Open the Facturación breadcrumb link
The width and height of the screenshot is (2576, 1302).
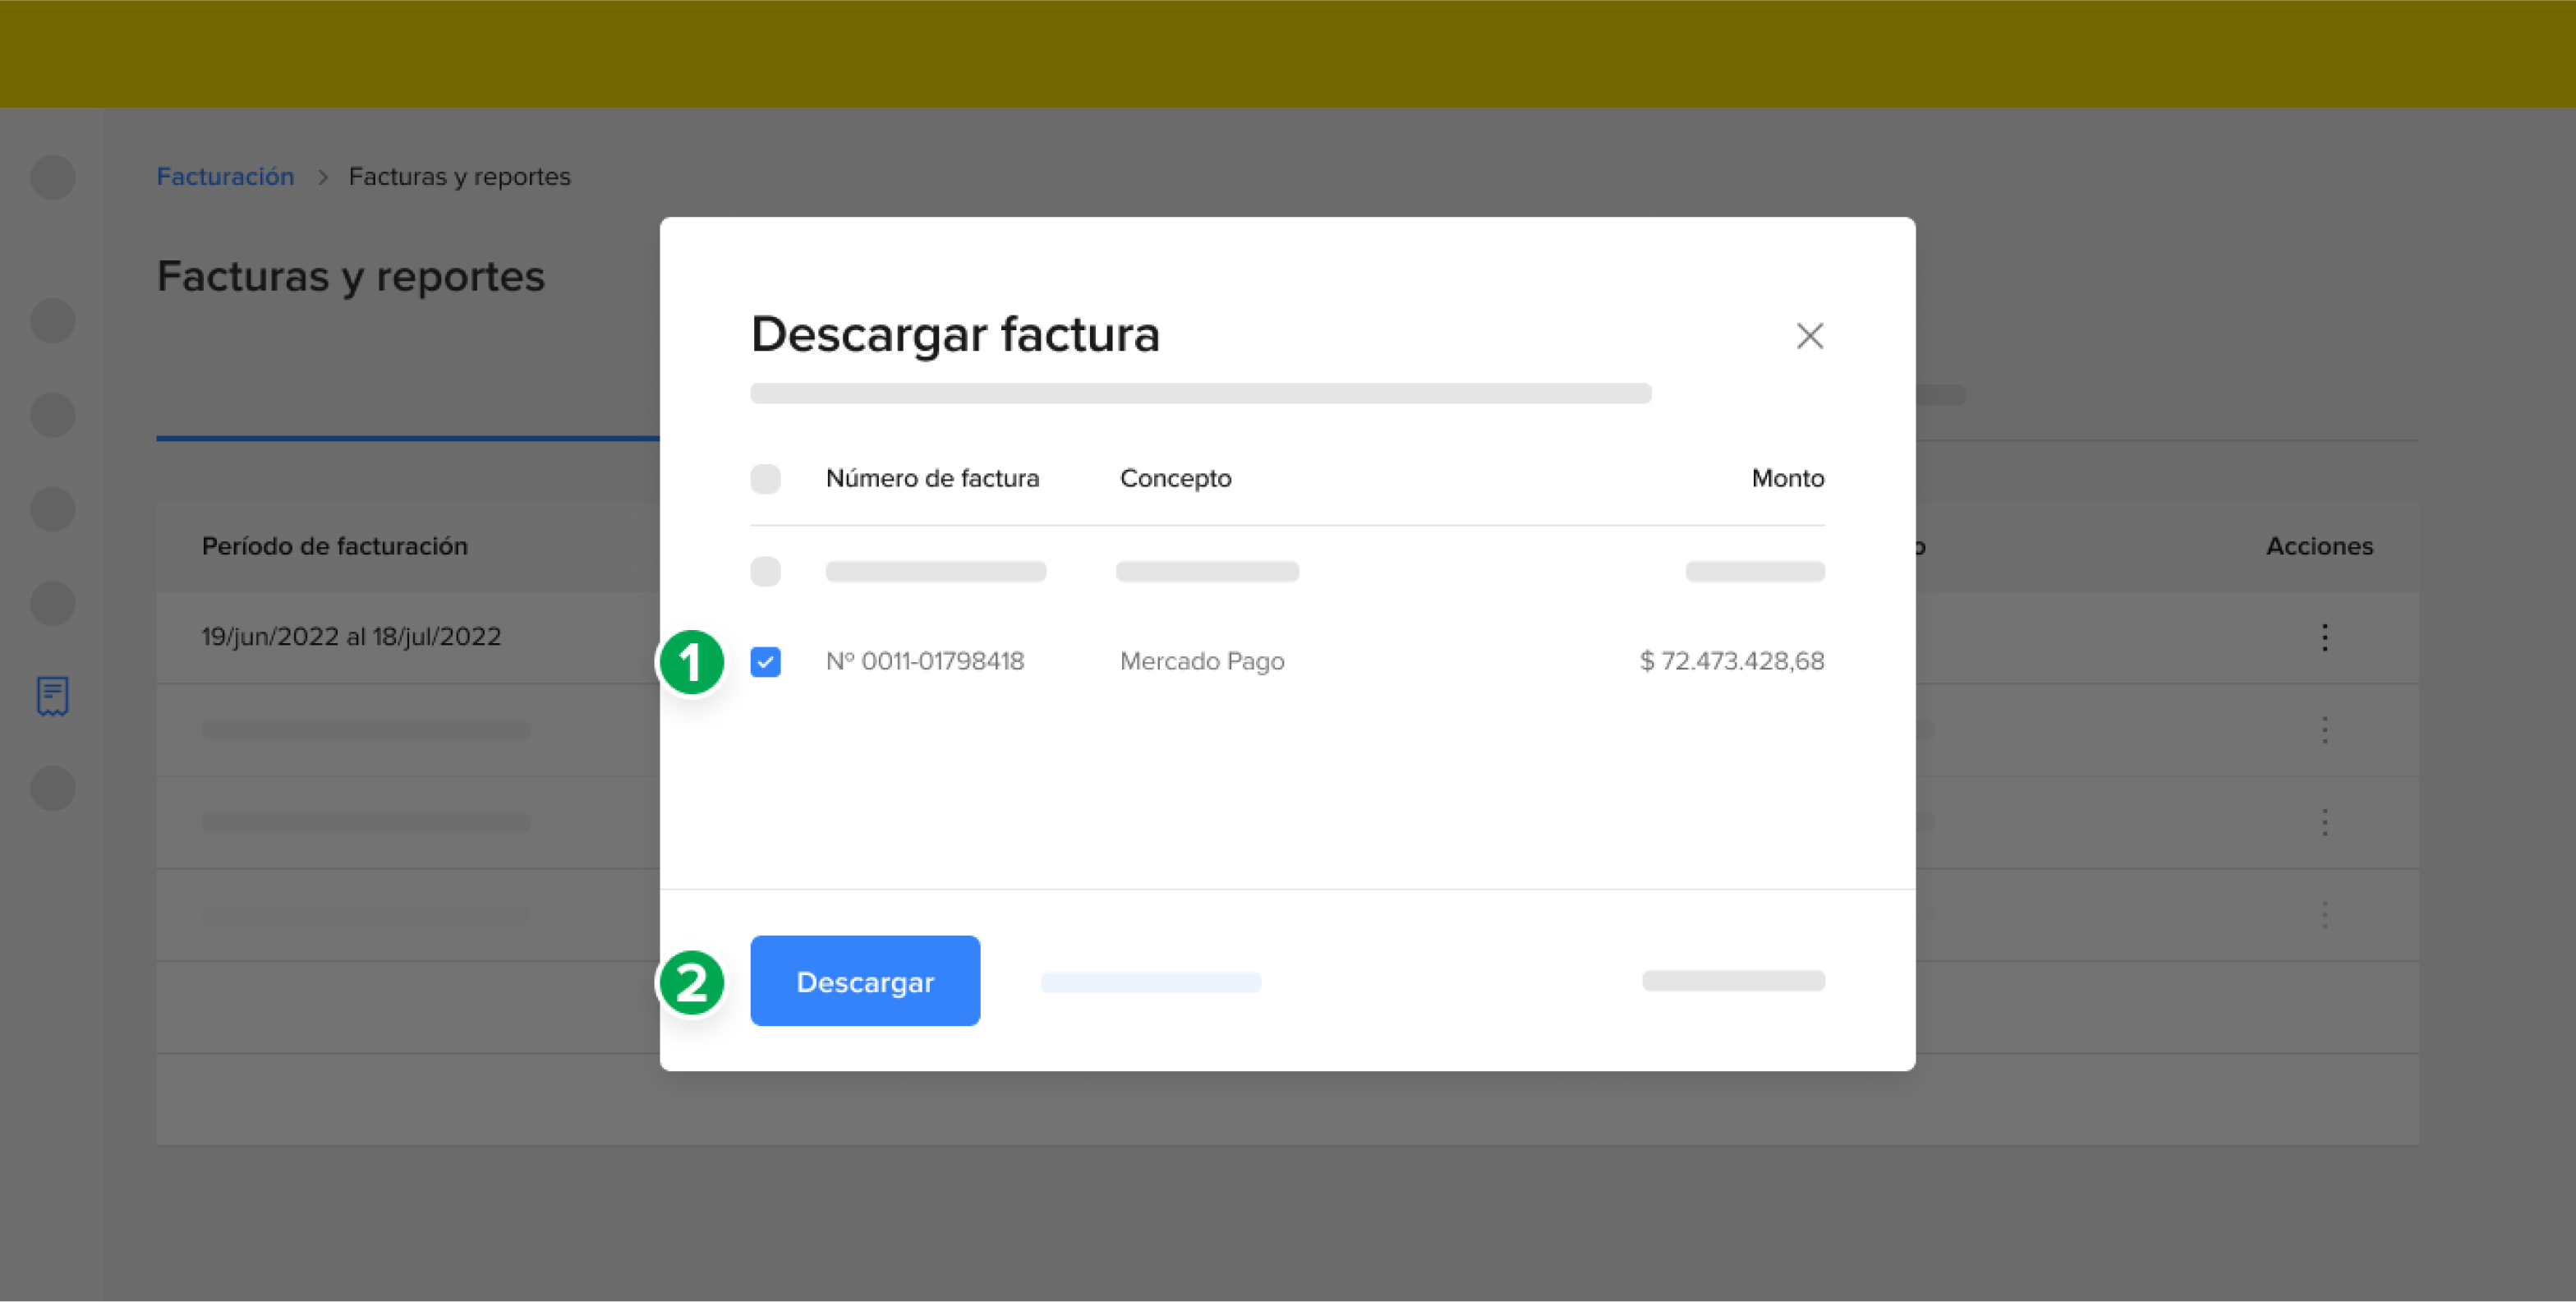[x=225, y=176]
